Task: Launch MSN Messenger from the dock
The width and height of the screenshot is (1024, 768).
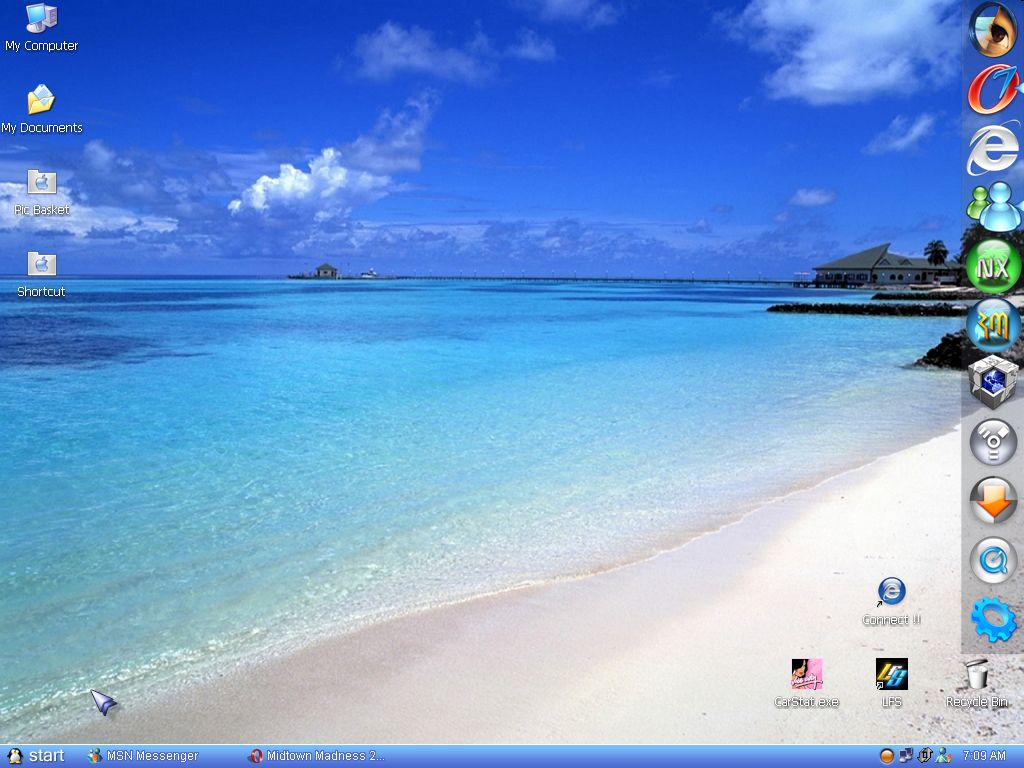Action: [992, 207]
